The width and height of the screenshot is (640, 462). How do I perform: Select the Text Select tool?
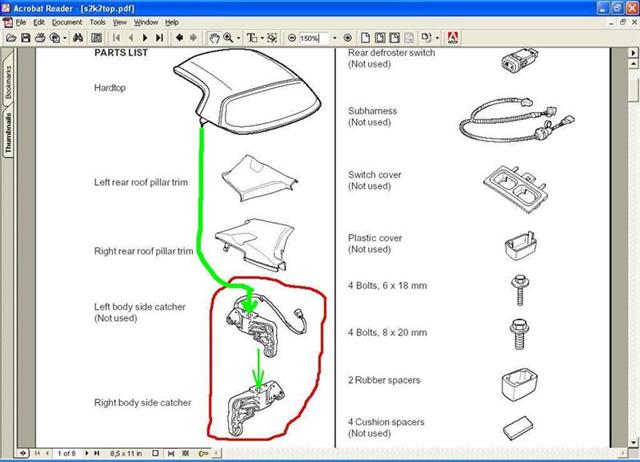click(x=252, y=38)
